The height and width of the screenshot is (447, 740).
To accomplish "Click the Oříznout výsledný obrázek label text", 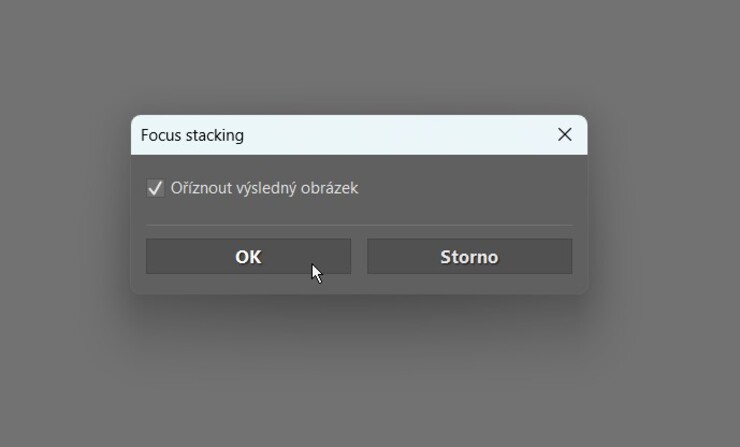I will pyautogui.click(x=264, y=188).
